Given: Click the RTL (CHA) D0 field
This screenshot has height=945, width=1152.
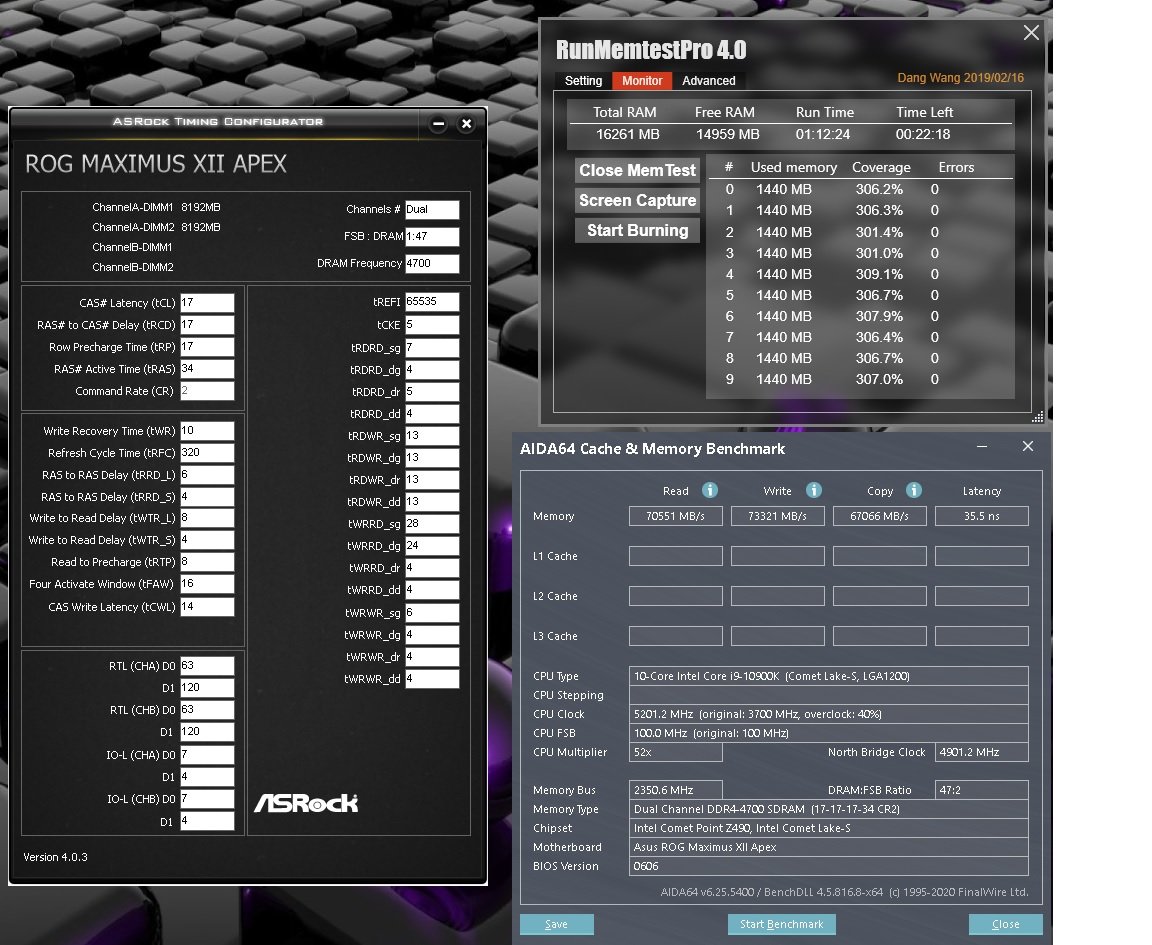Looking at the screenshot, I should pos(207,666).
